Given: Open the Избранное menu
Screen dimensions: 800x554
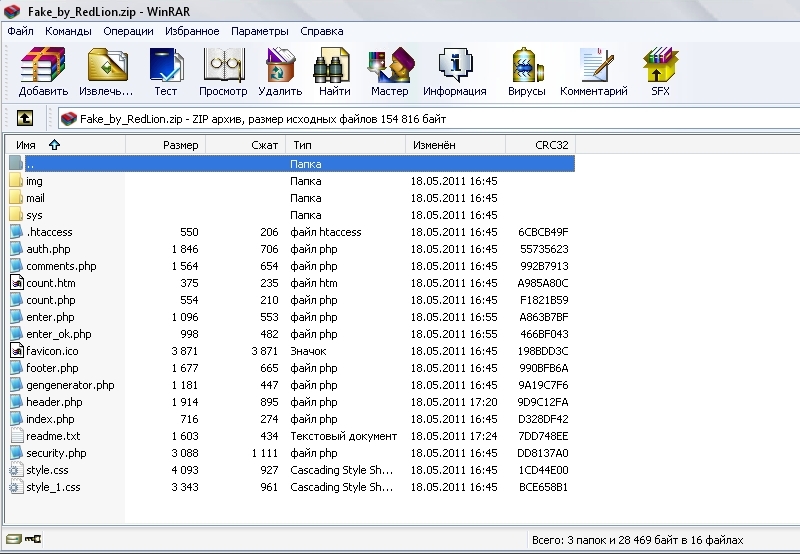Looking at the screenshot, I should (192, 31).
